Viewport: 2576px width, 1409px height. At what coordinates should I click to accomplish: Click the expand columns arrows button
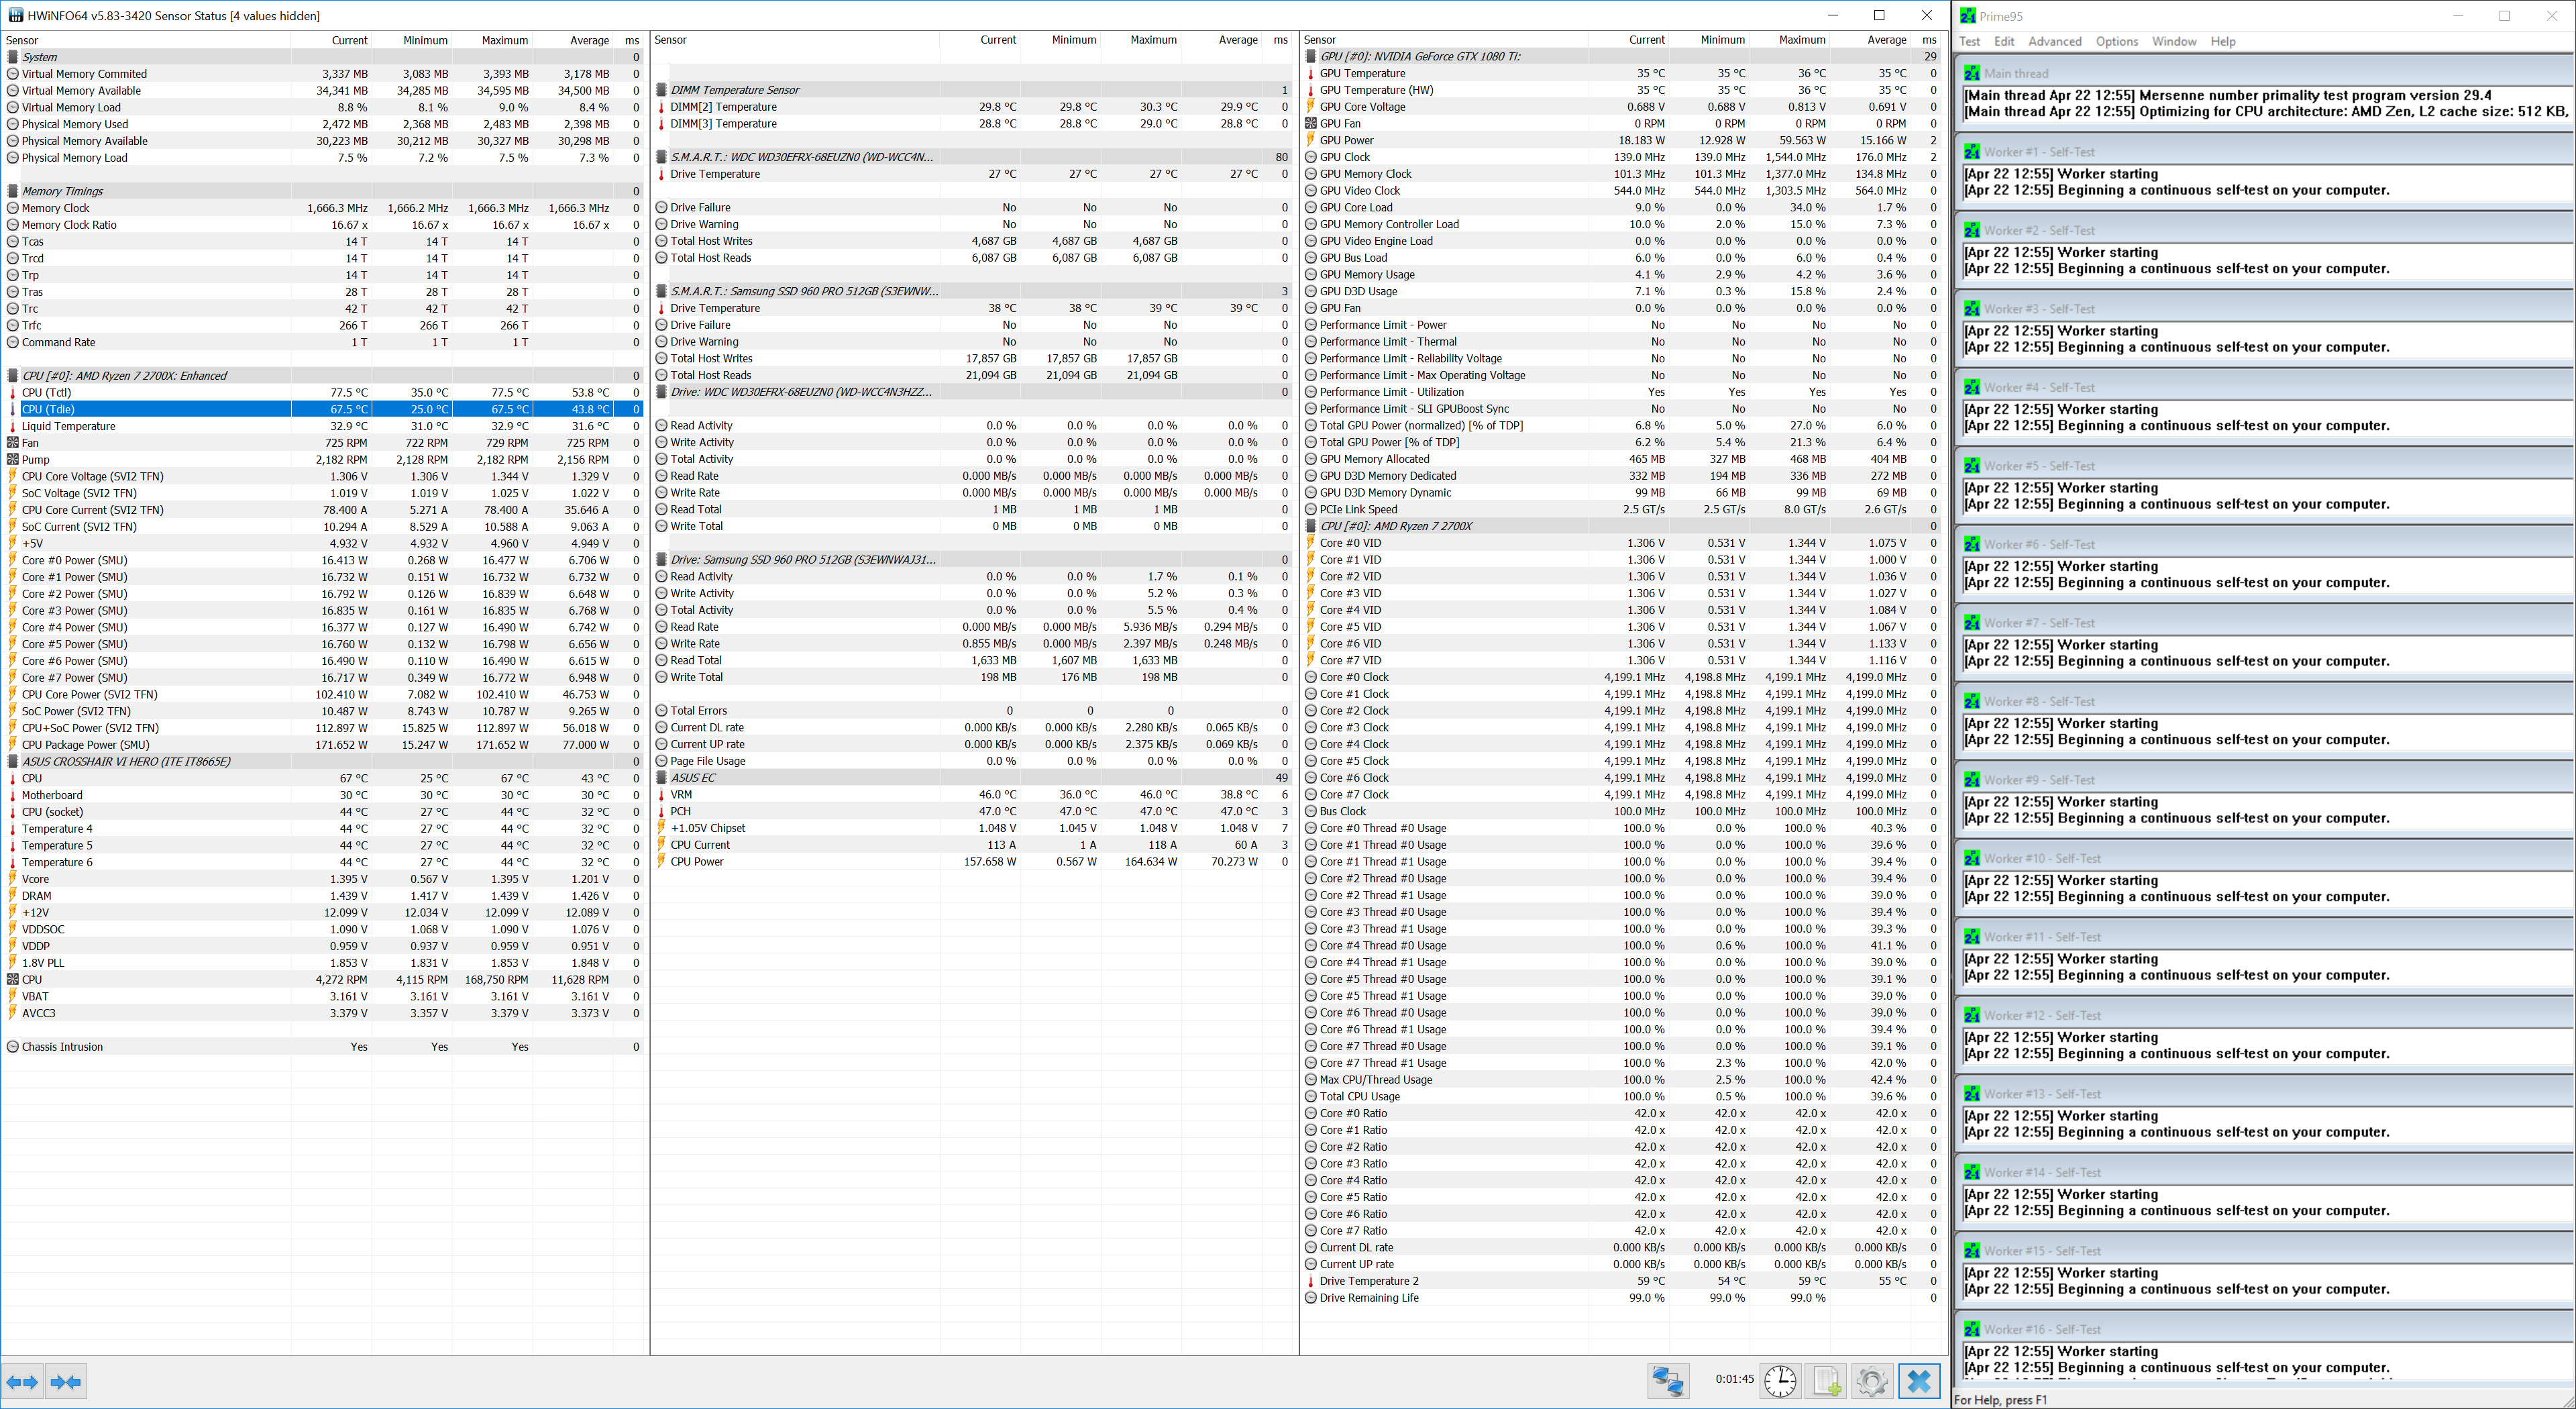[x=22, y=1382]
